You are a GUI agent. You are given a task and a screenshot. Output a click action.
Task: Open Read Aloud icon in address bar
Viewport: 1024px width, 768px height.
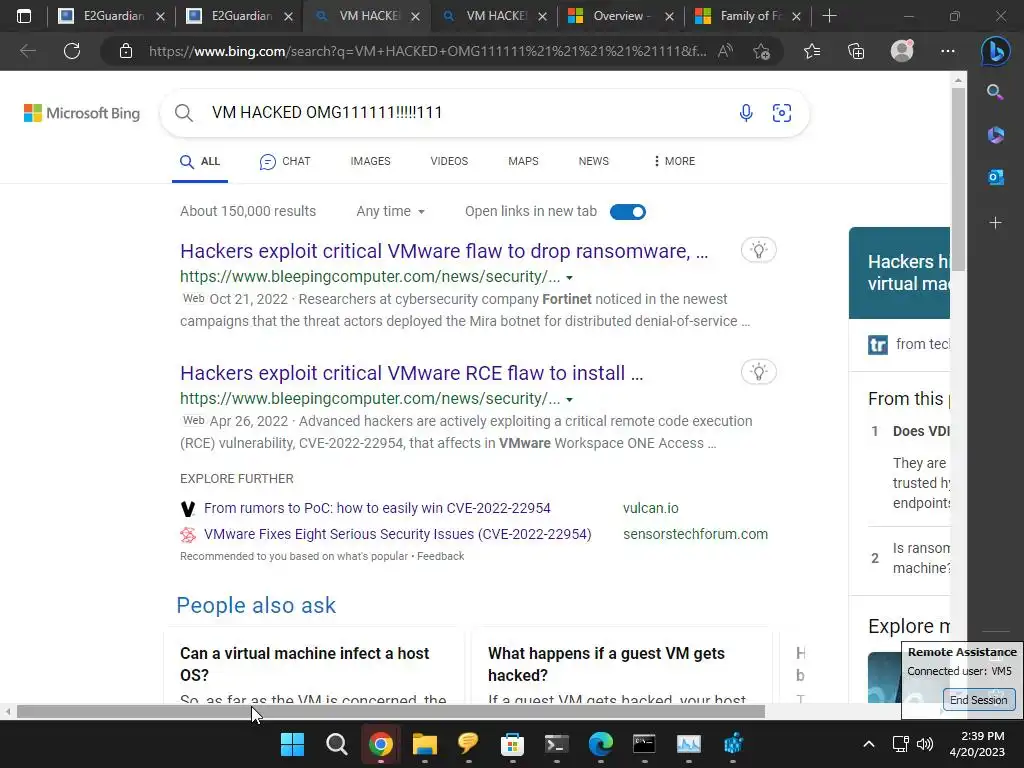[725, 51]
